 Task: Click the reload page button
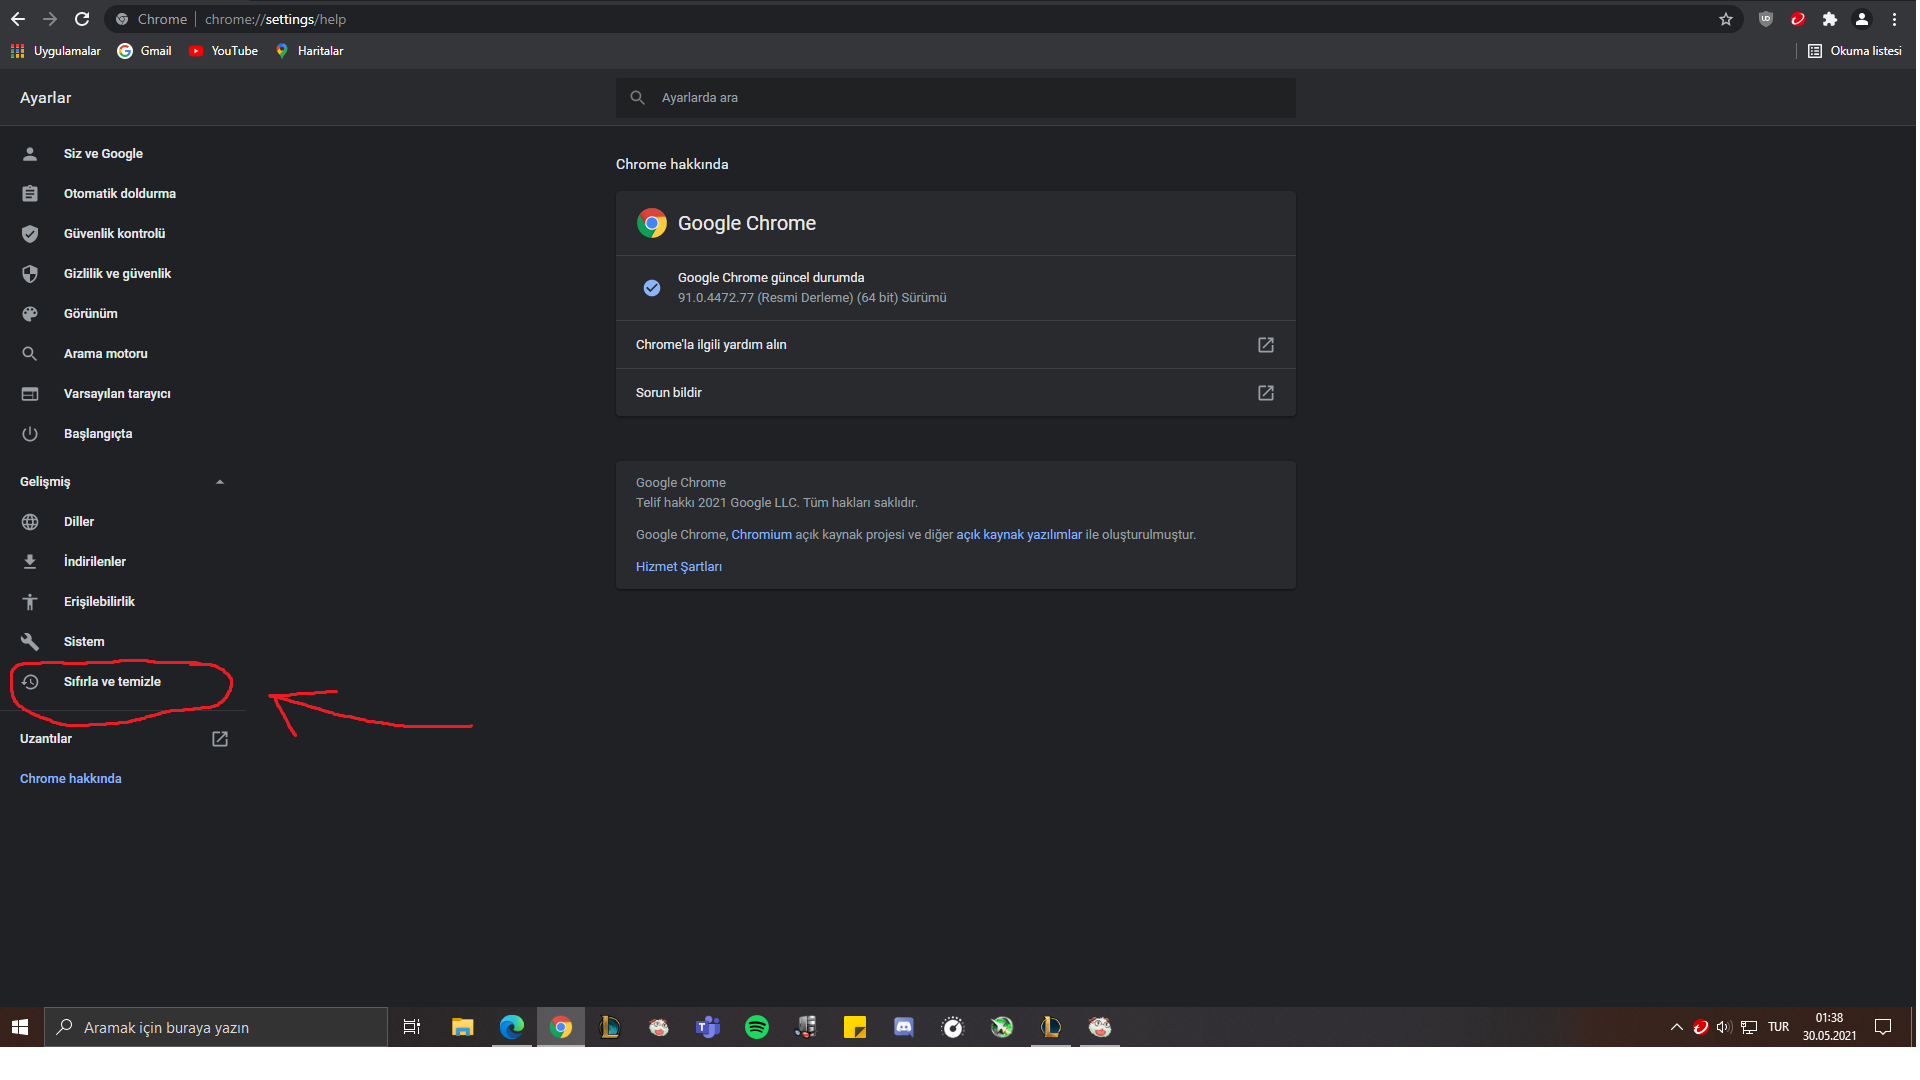pyautogui.click(x=82, y=19)
